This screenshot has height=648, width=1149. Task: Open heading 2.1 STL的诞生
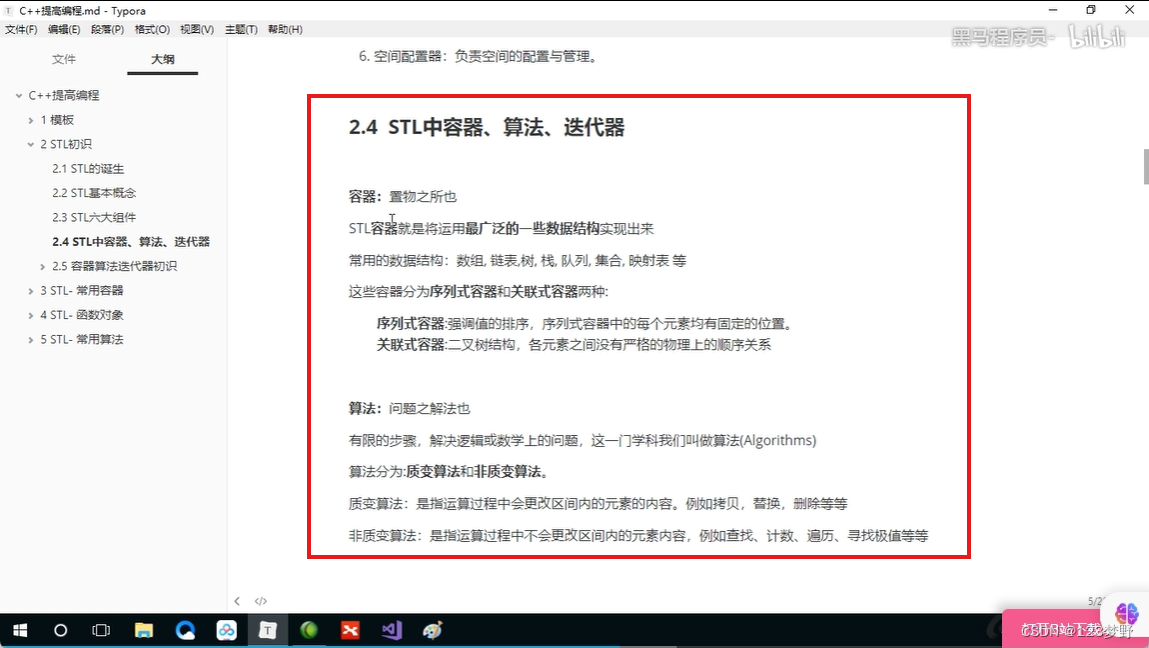tap(87, 168)
